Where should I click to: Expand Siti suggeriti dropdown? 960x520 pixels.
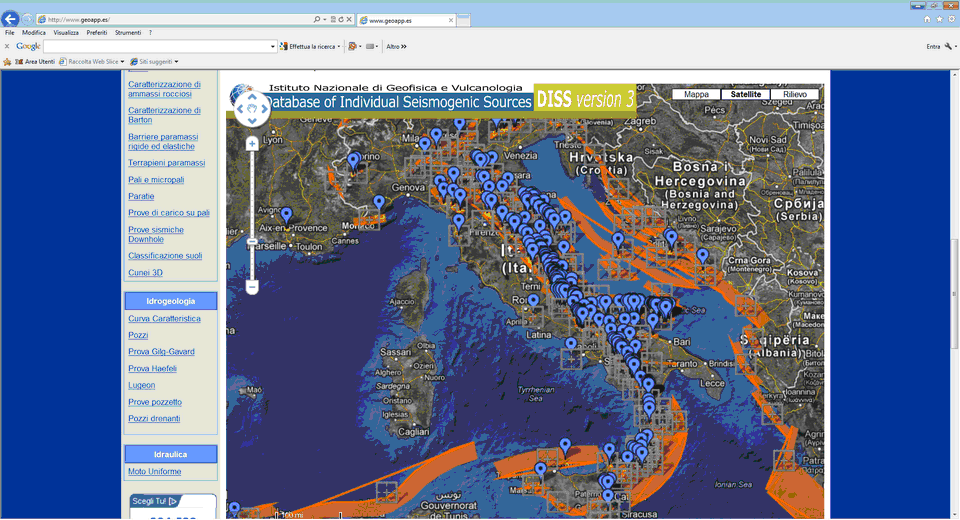click(176, 62)
